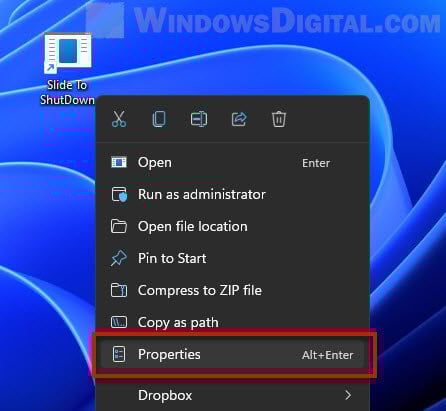
Task: Click the Share icon in context menu
Action: coord(239,119)
